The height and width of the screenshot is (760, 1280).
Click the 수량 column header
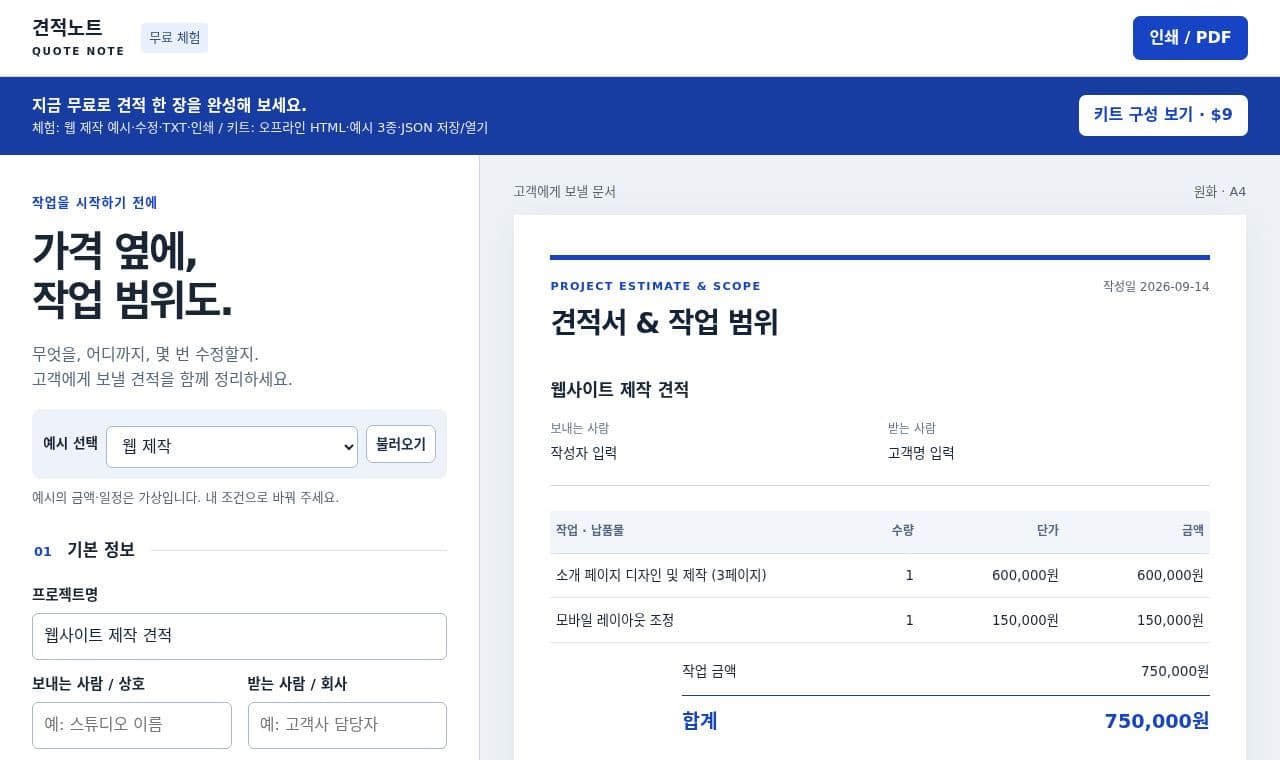(x=902, y=531)
